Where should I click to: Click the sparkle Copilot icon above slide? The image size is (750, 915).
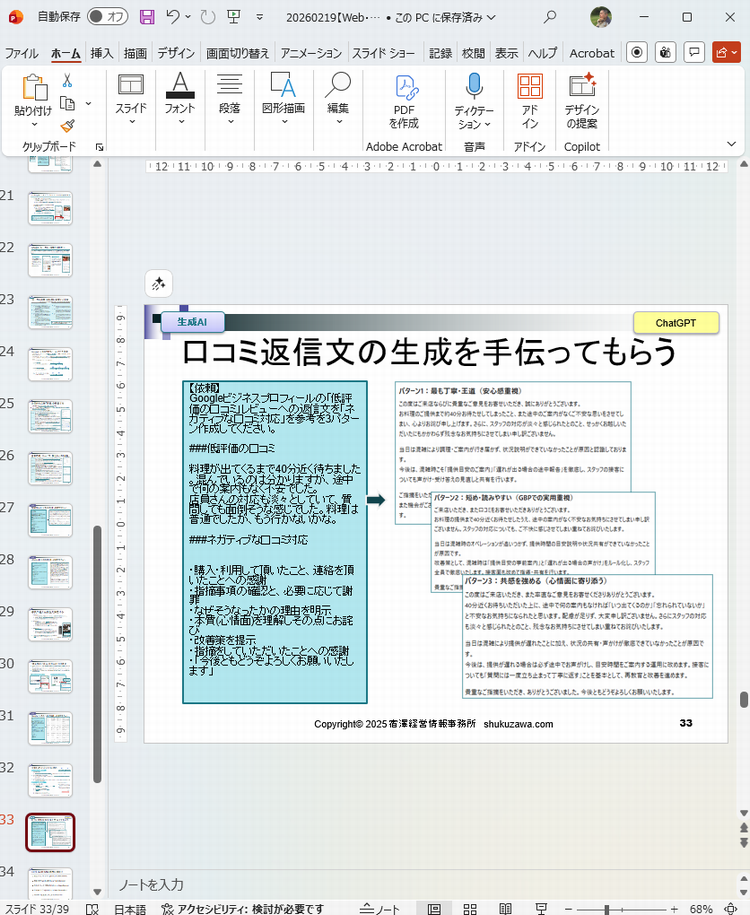[x=159, y=284]
